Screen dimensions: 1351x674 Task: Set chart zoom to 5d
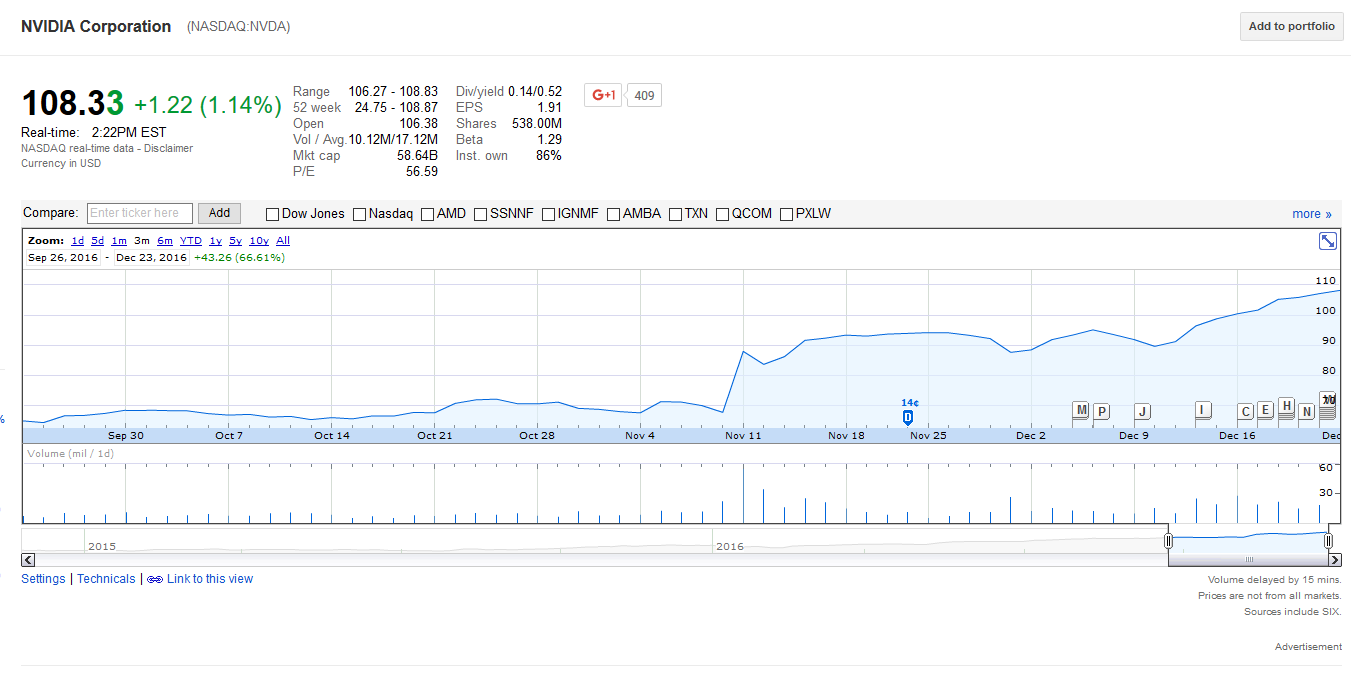[97, 241]
